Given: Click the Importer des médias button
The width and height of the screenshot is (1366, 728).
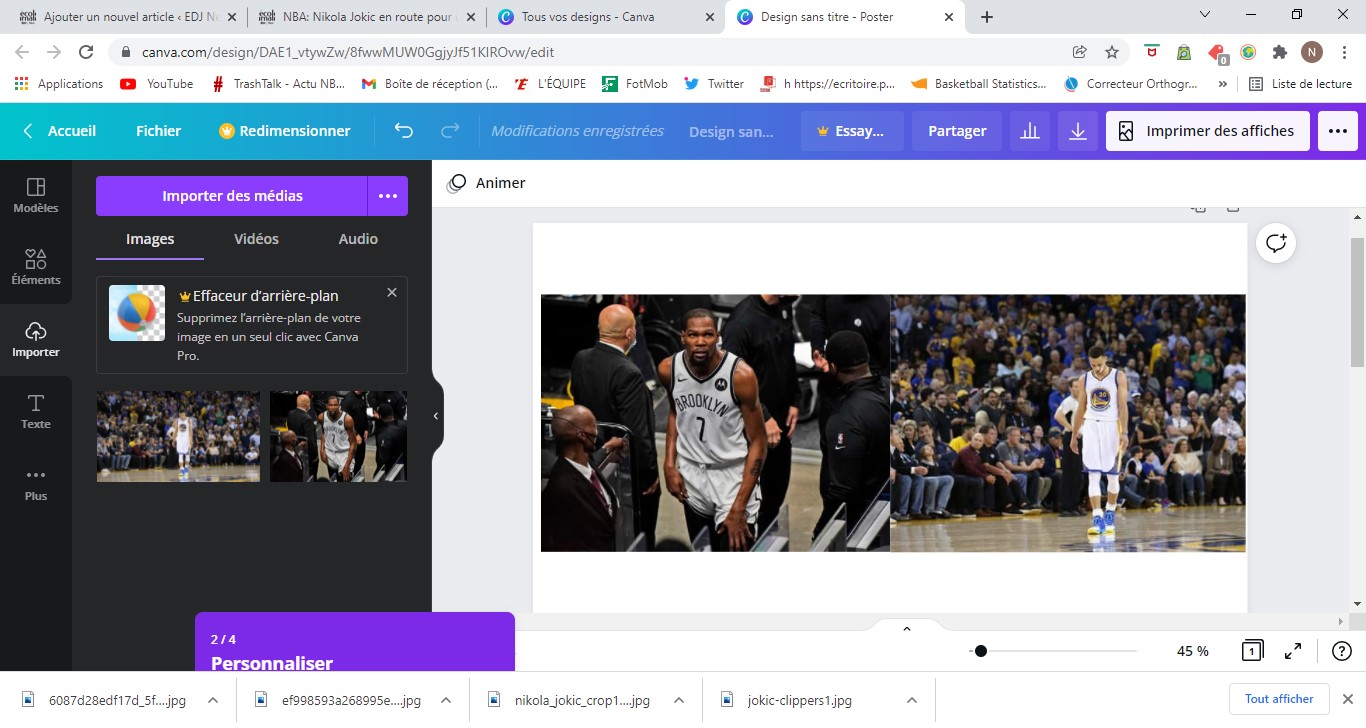Looking at the screenshot, I should click(x=232, y=196).
